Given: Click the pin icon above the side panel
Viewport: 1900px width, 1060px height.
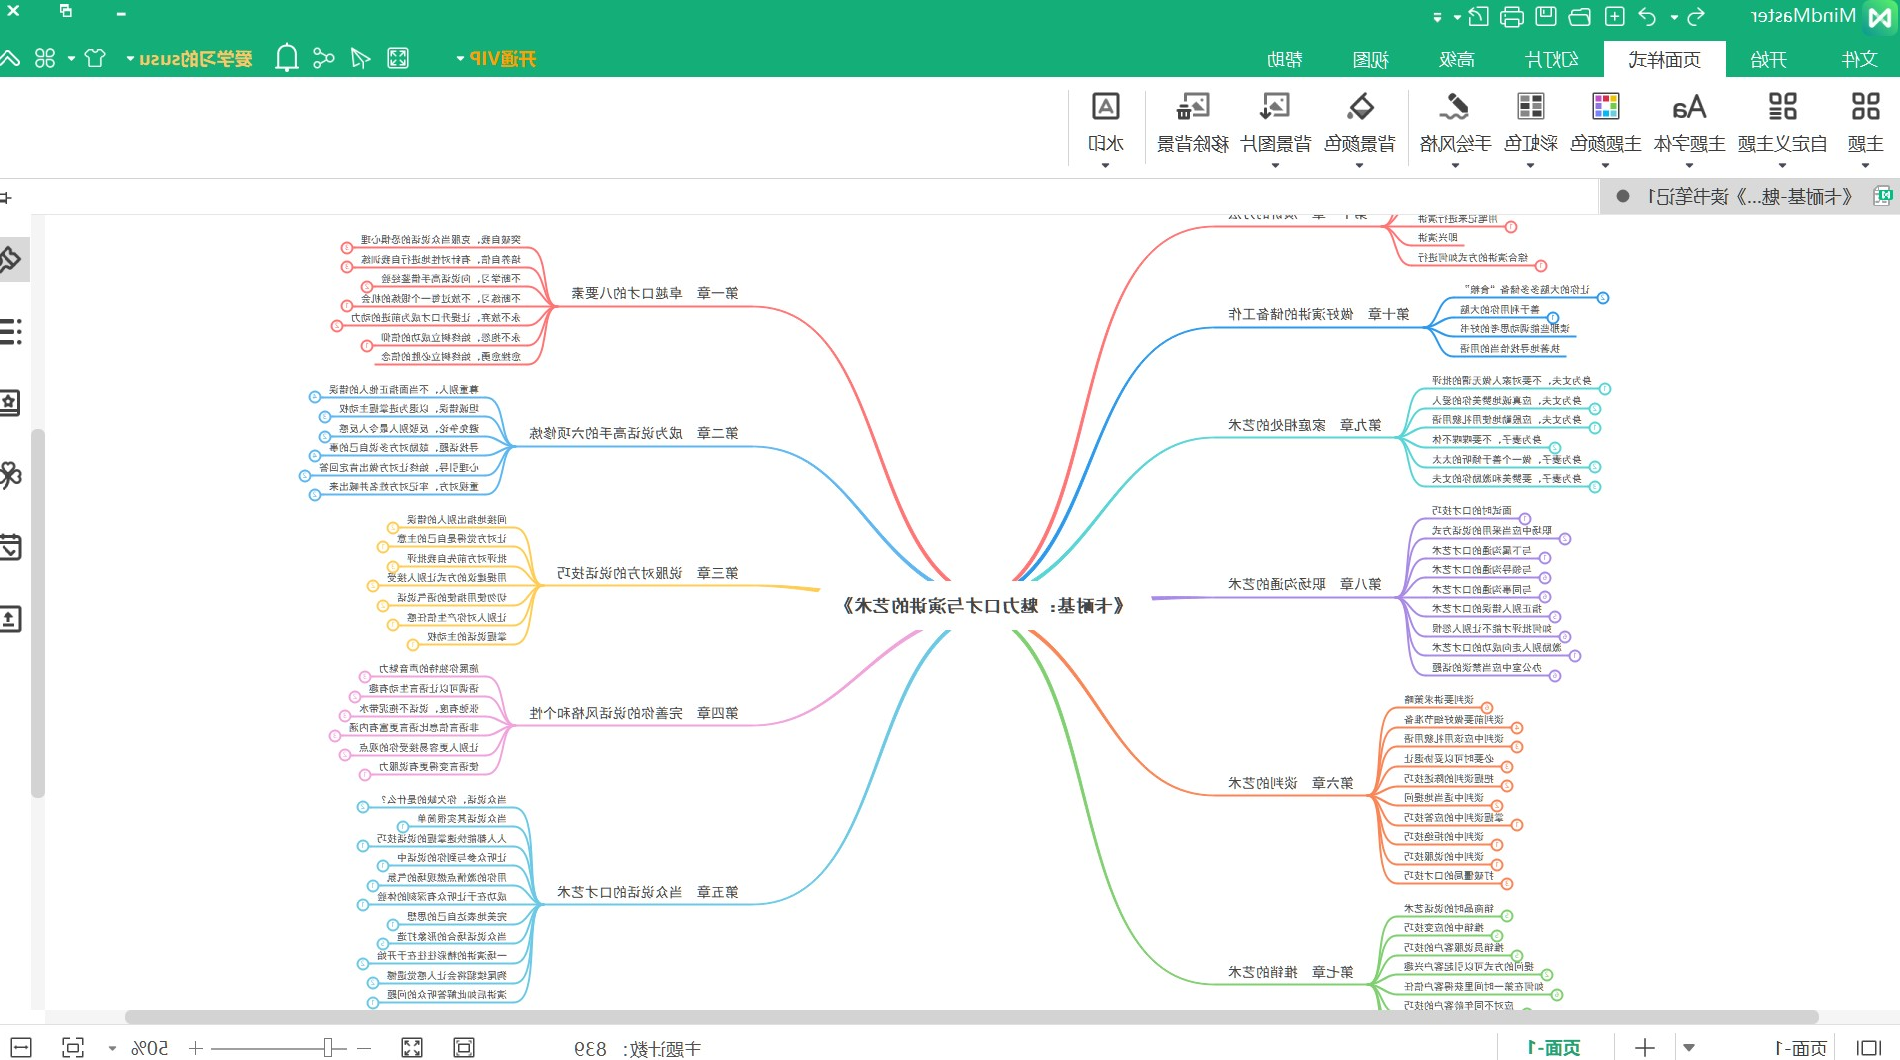Looking at the screenshot, I should click(x=5, y=197).
